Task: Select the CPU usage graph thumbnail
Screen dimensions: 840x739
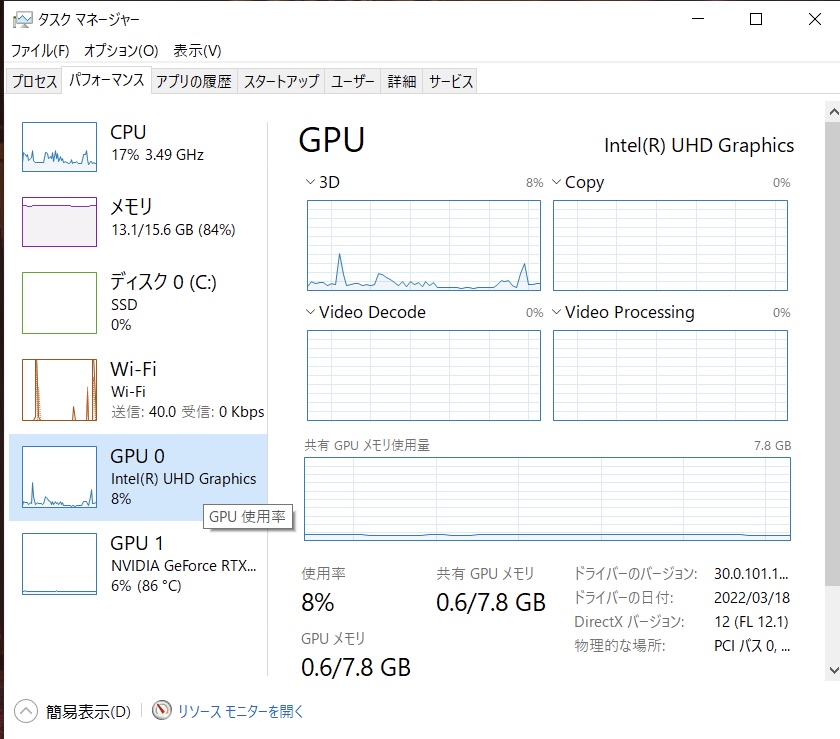Action: (x=59, y=147)
